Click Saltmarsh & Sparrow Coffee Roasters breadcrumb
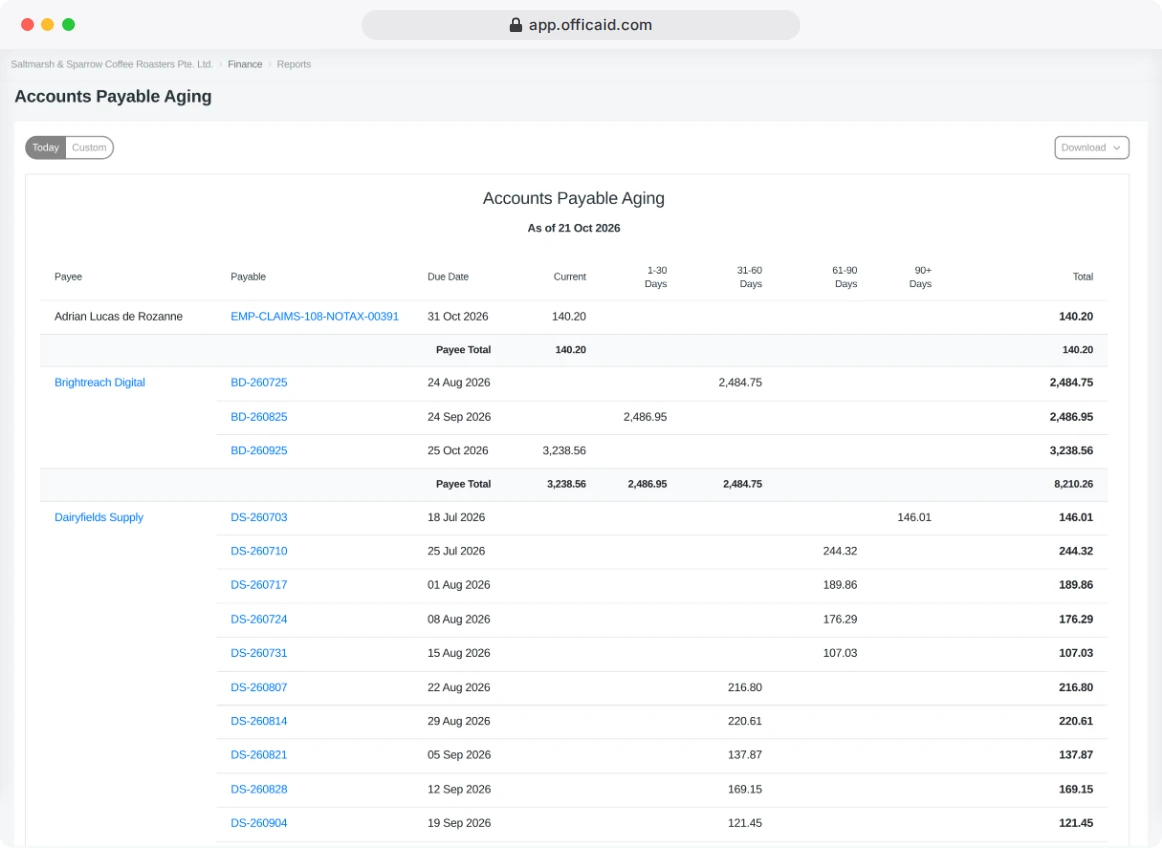 click(x=111, y=64)
